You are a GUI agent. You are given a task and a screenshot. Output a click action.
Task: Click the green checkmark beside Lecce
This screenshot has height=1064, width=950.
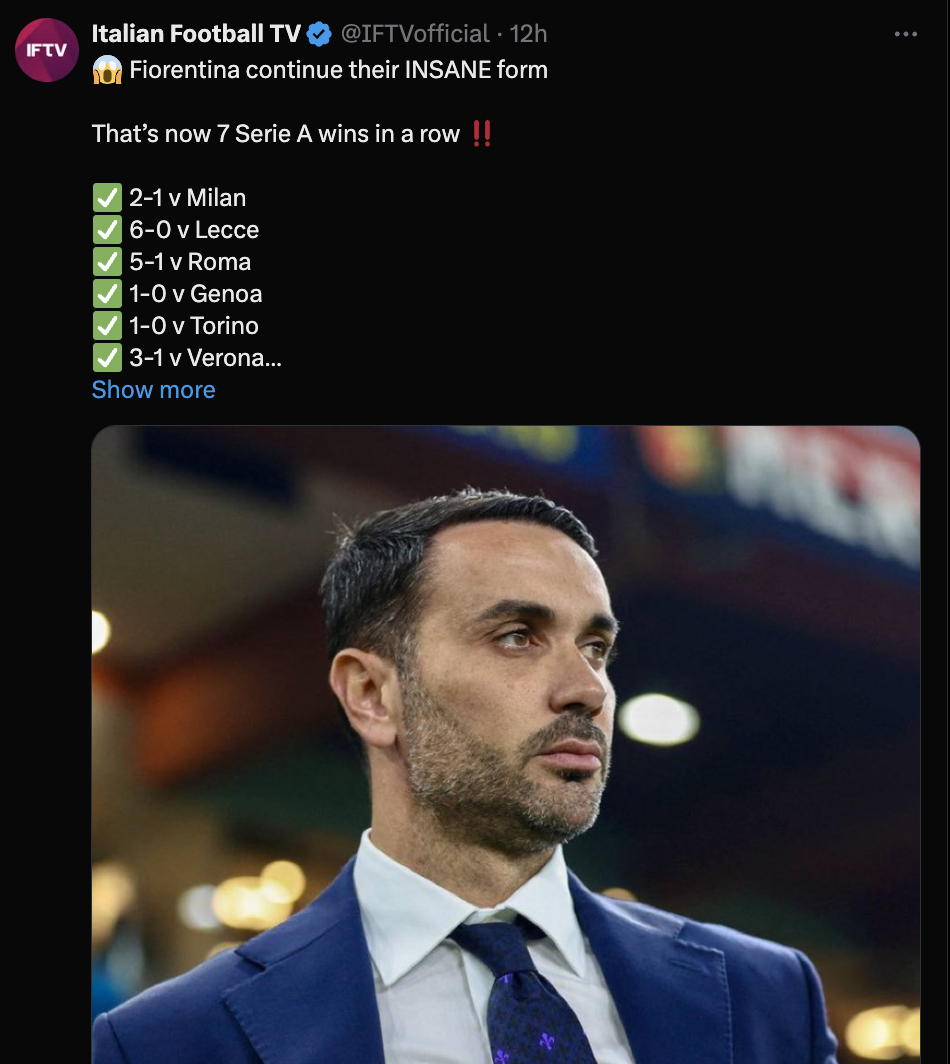(x=107, y=229)
